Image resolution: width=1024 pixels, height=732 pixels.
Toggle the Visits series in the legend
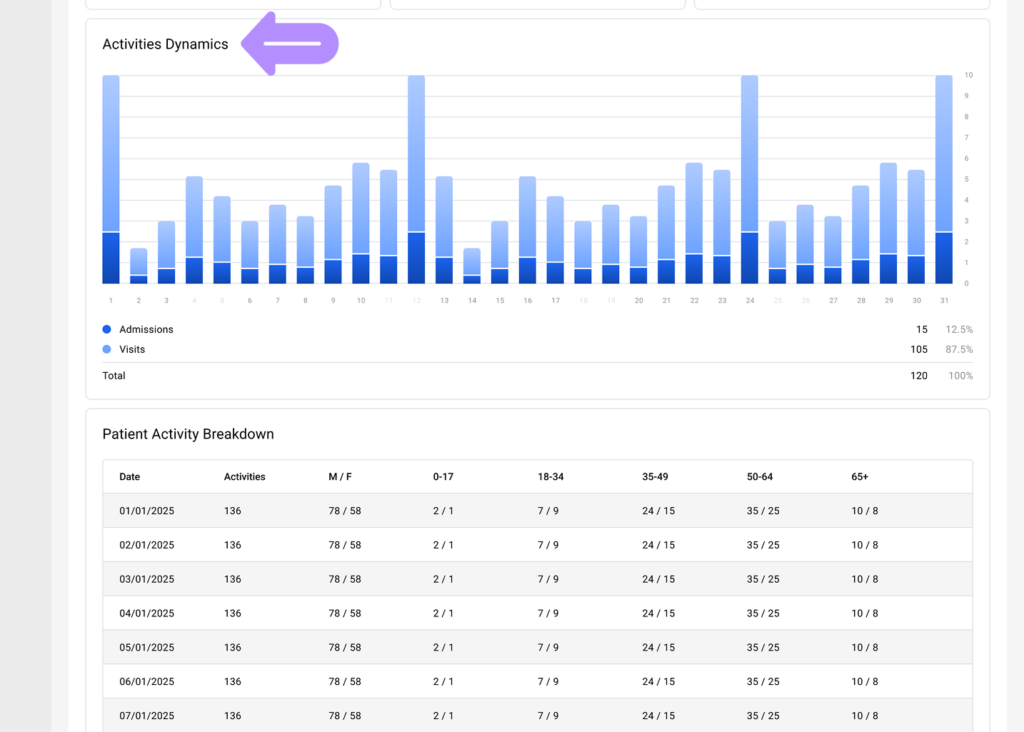pos(131,349)
